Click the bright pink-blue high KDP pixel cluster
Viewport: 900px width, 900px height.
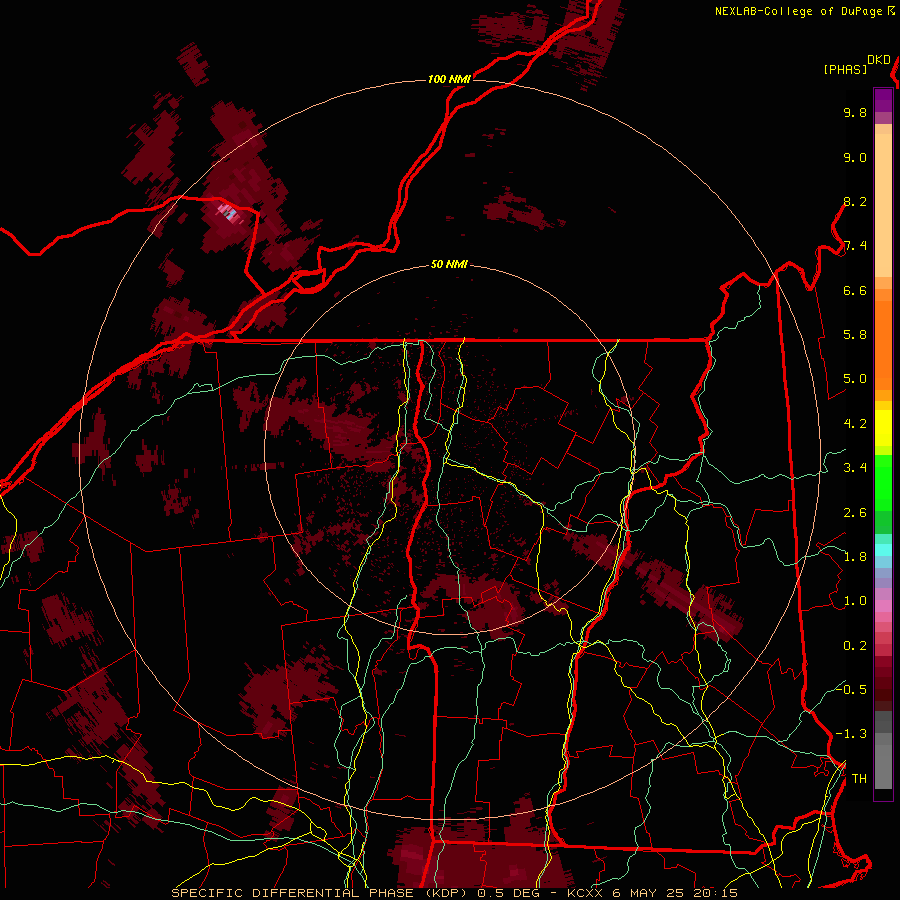tap(227, 212)
